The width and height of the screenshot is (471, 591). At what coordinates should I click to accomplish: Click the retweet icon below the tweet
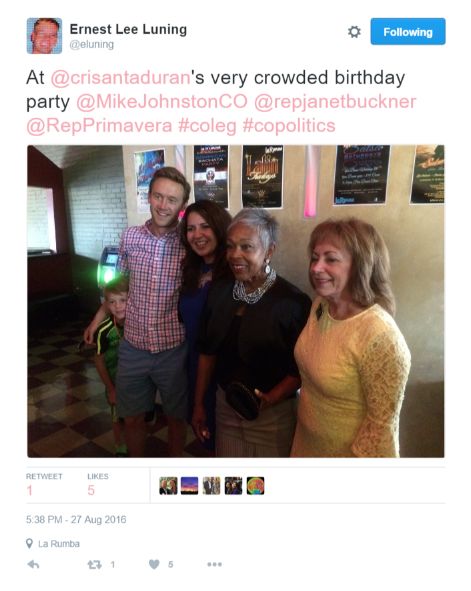(x=94, y=564)
